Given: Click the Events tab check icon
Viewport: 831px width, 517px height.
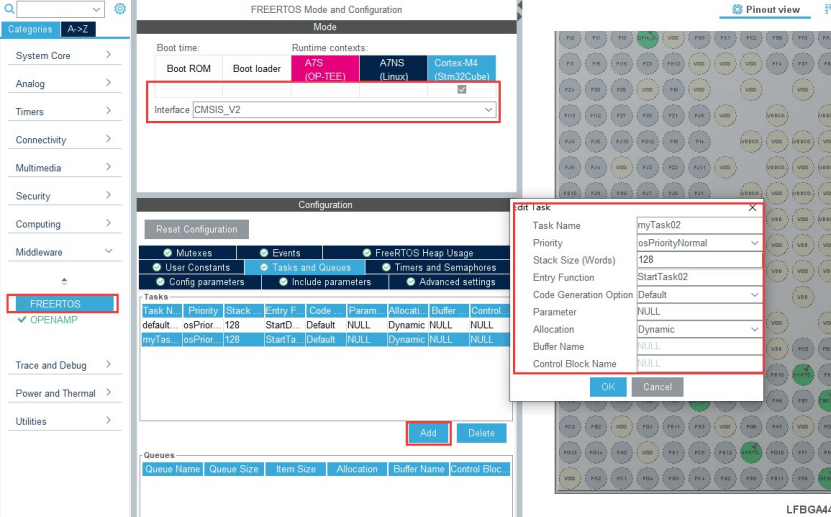Looking at the screenshot, I should click(x=264, y=253).
